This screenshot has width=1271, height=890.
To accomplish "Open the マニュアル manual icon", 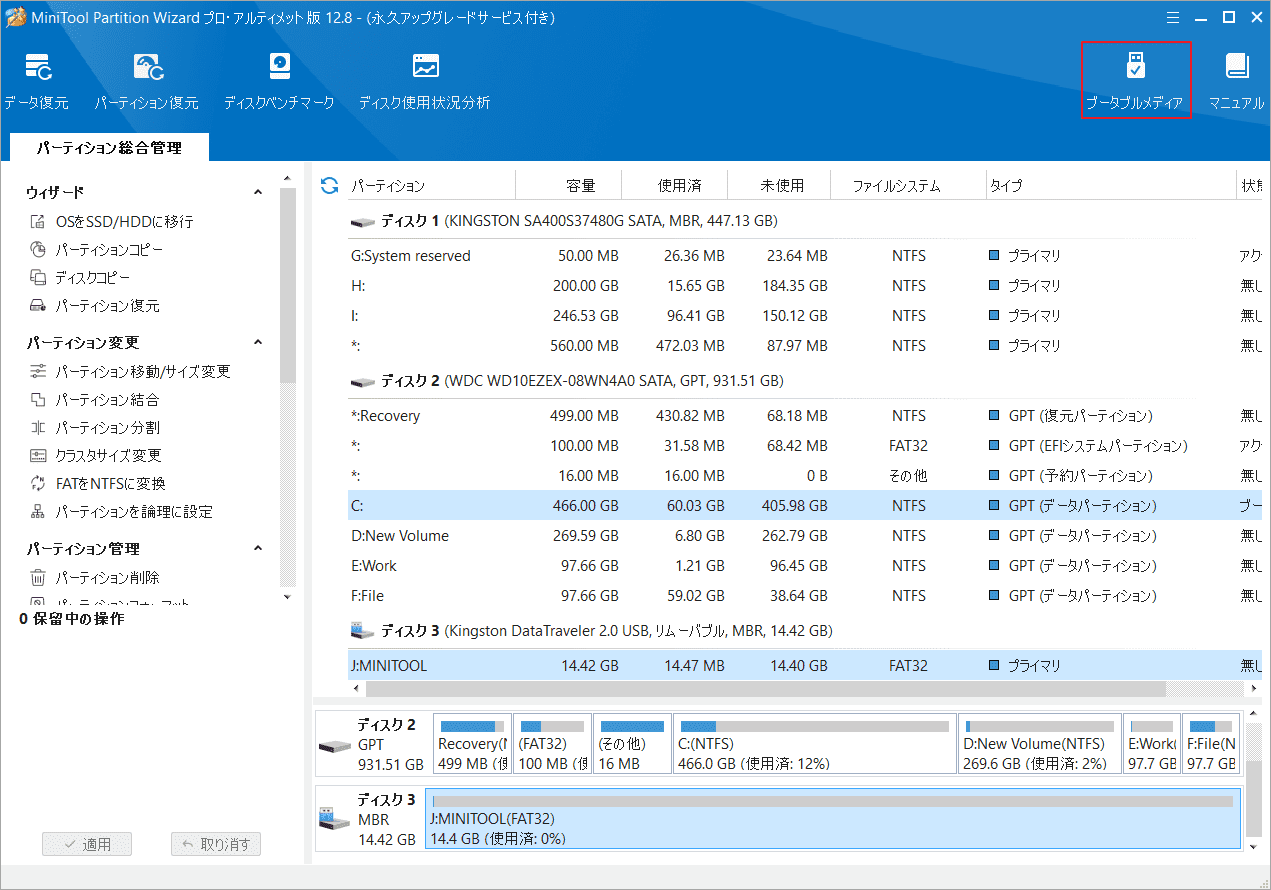I will 1237,80.
